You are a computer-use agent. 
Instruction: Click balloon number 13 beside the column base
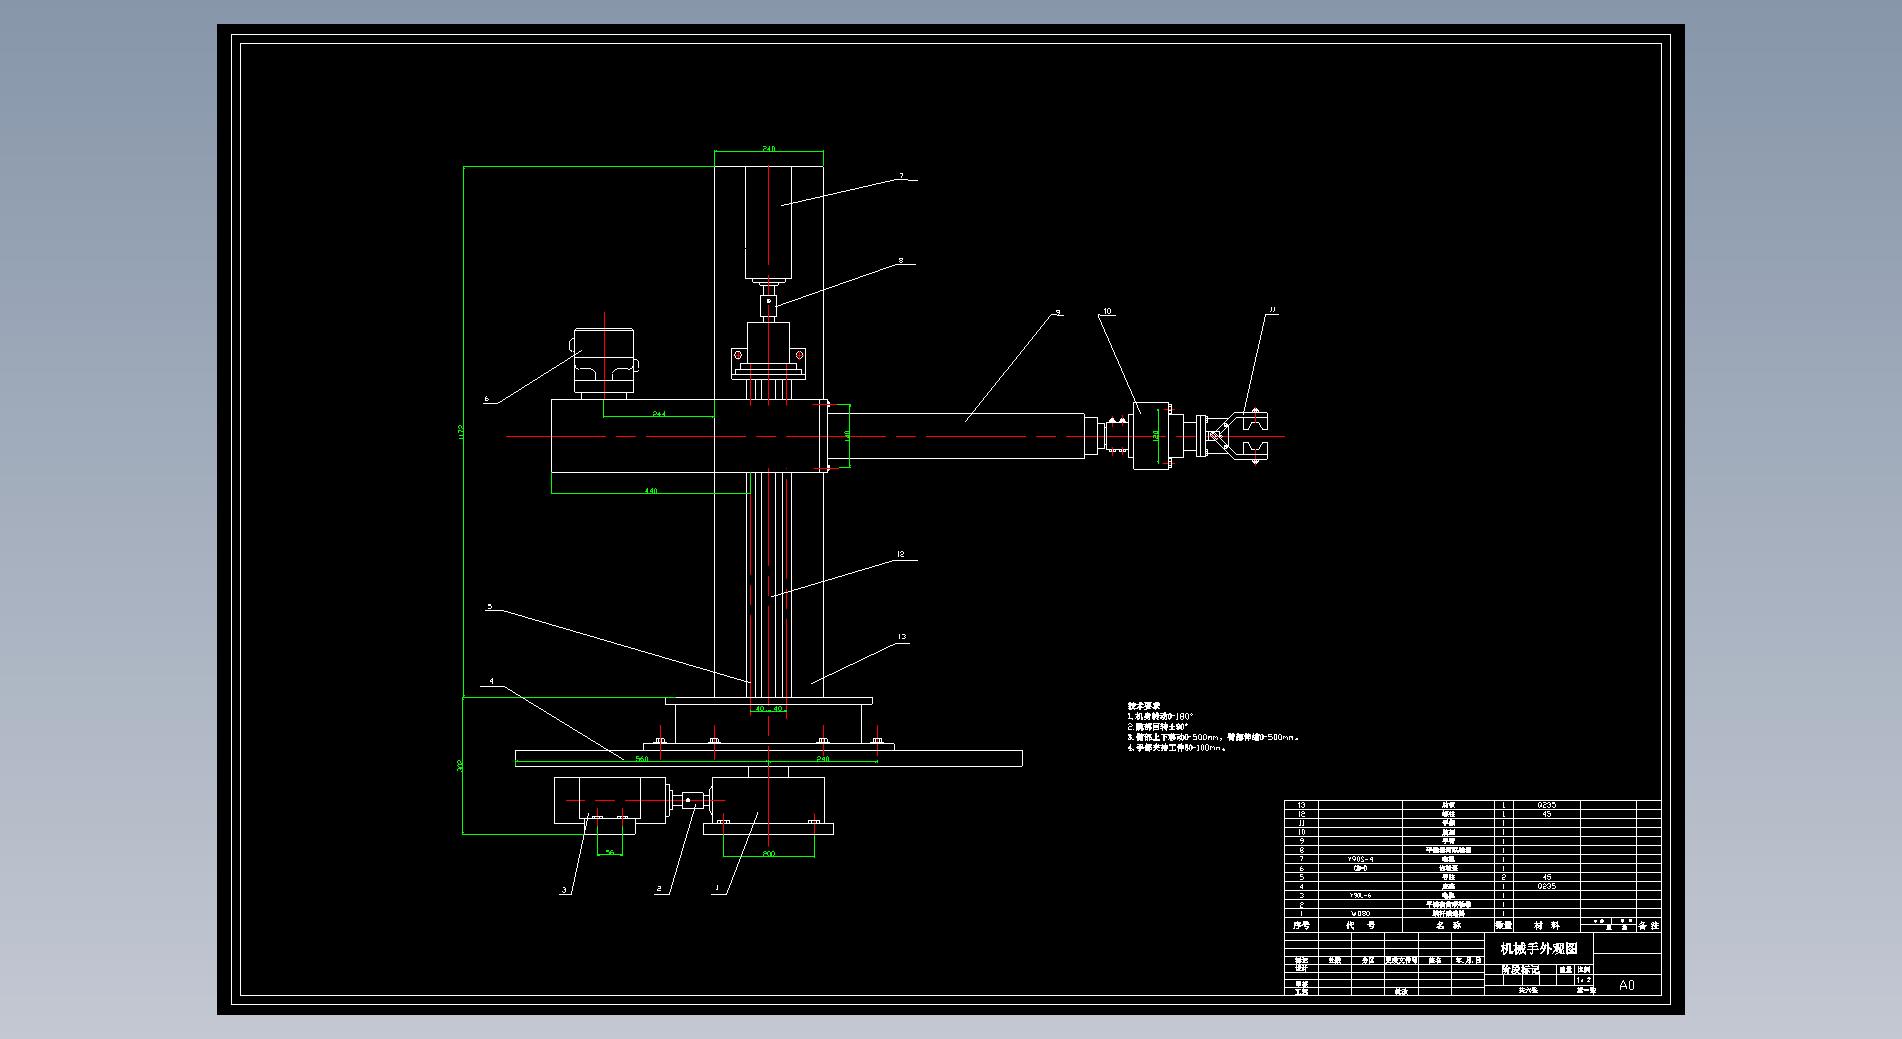click(x=902, y=637)
